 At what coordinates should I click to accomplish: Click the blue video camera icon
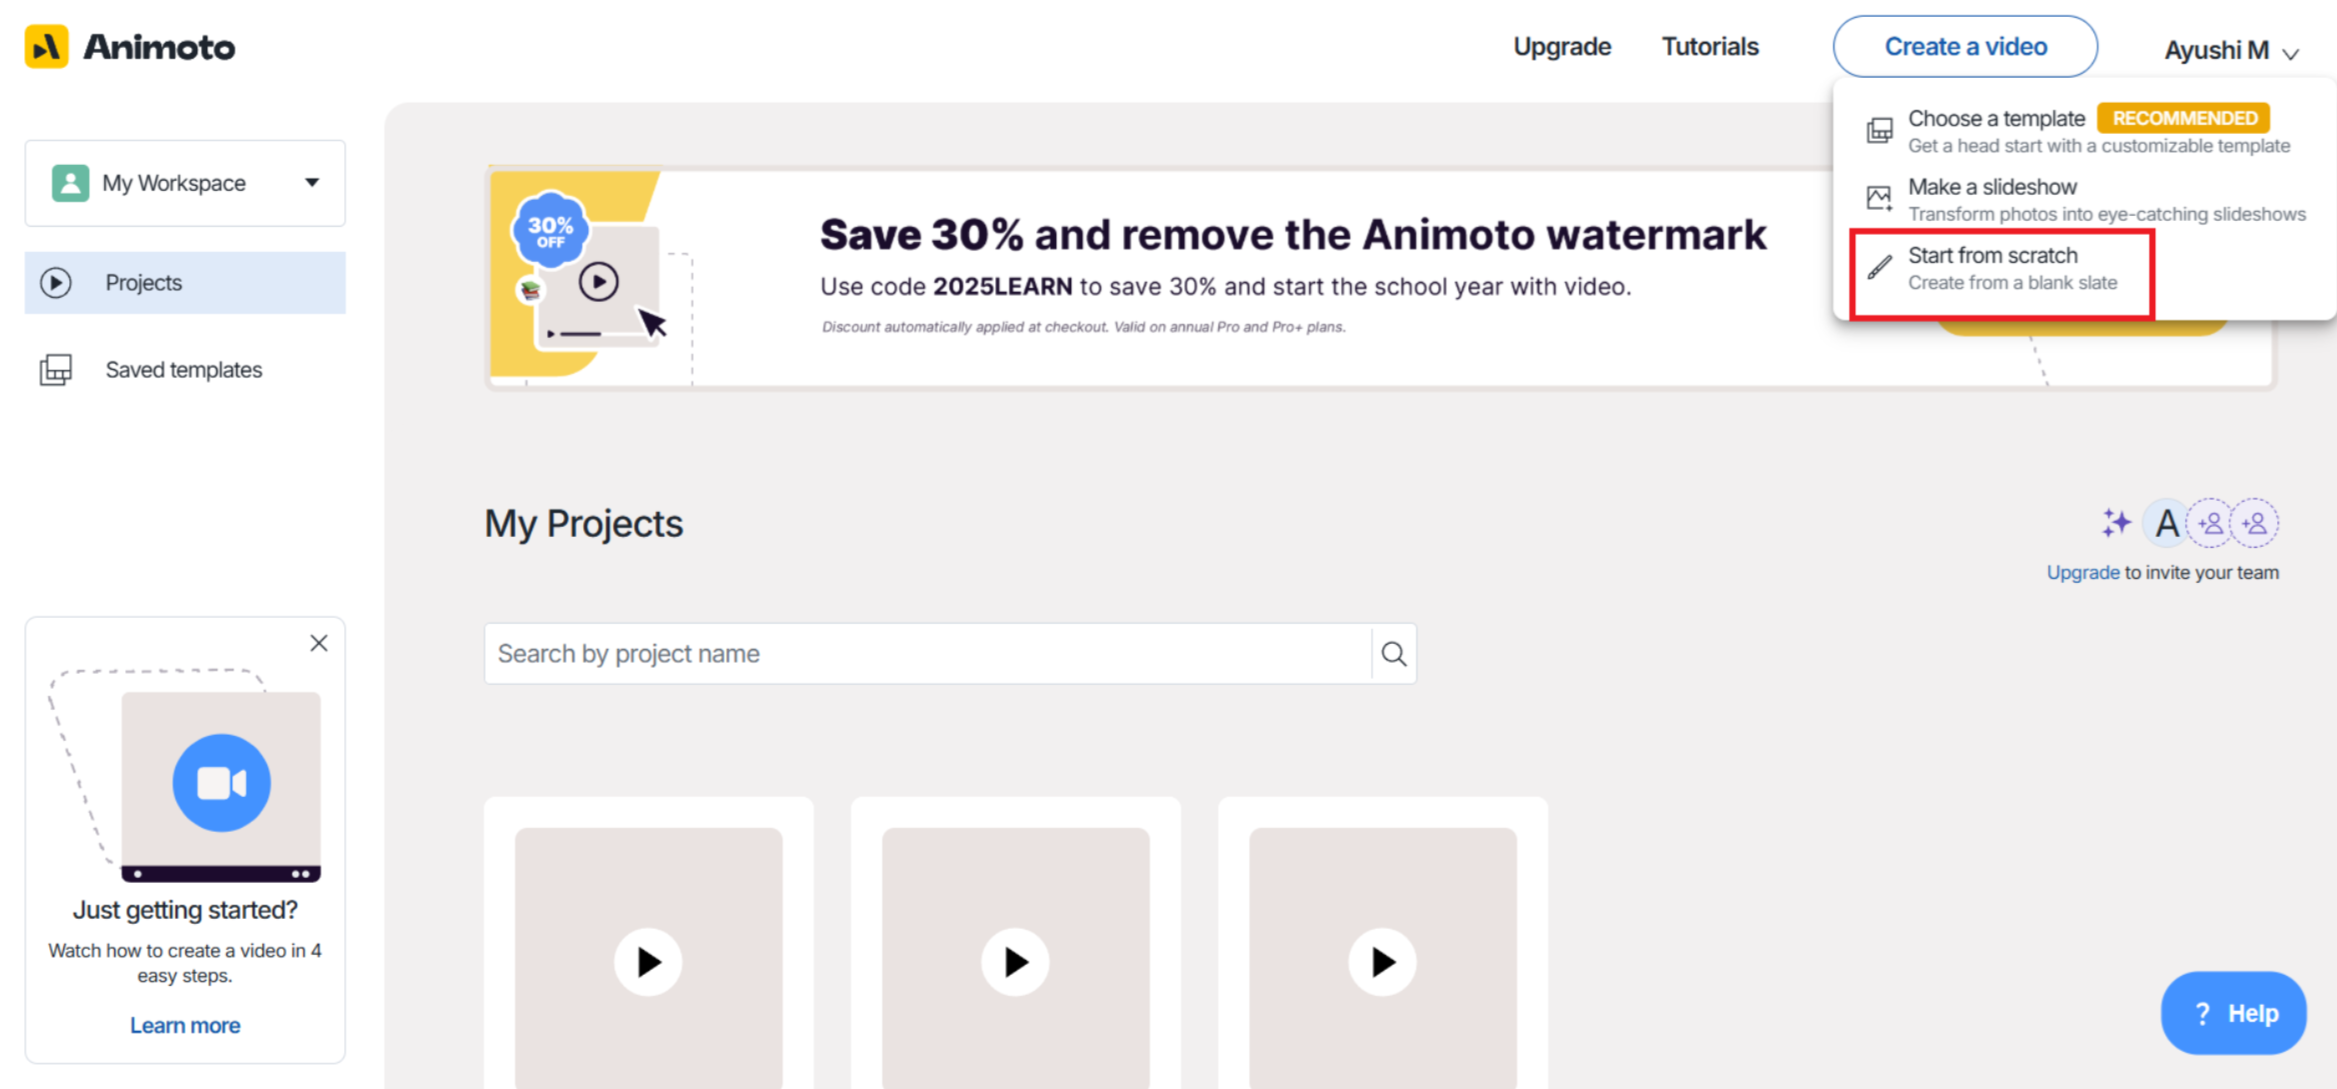[x=221, y=783]
